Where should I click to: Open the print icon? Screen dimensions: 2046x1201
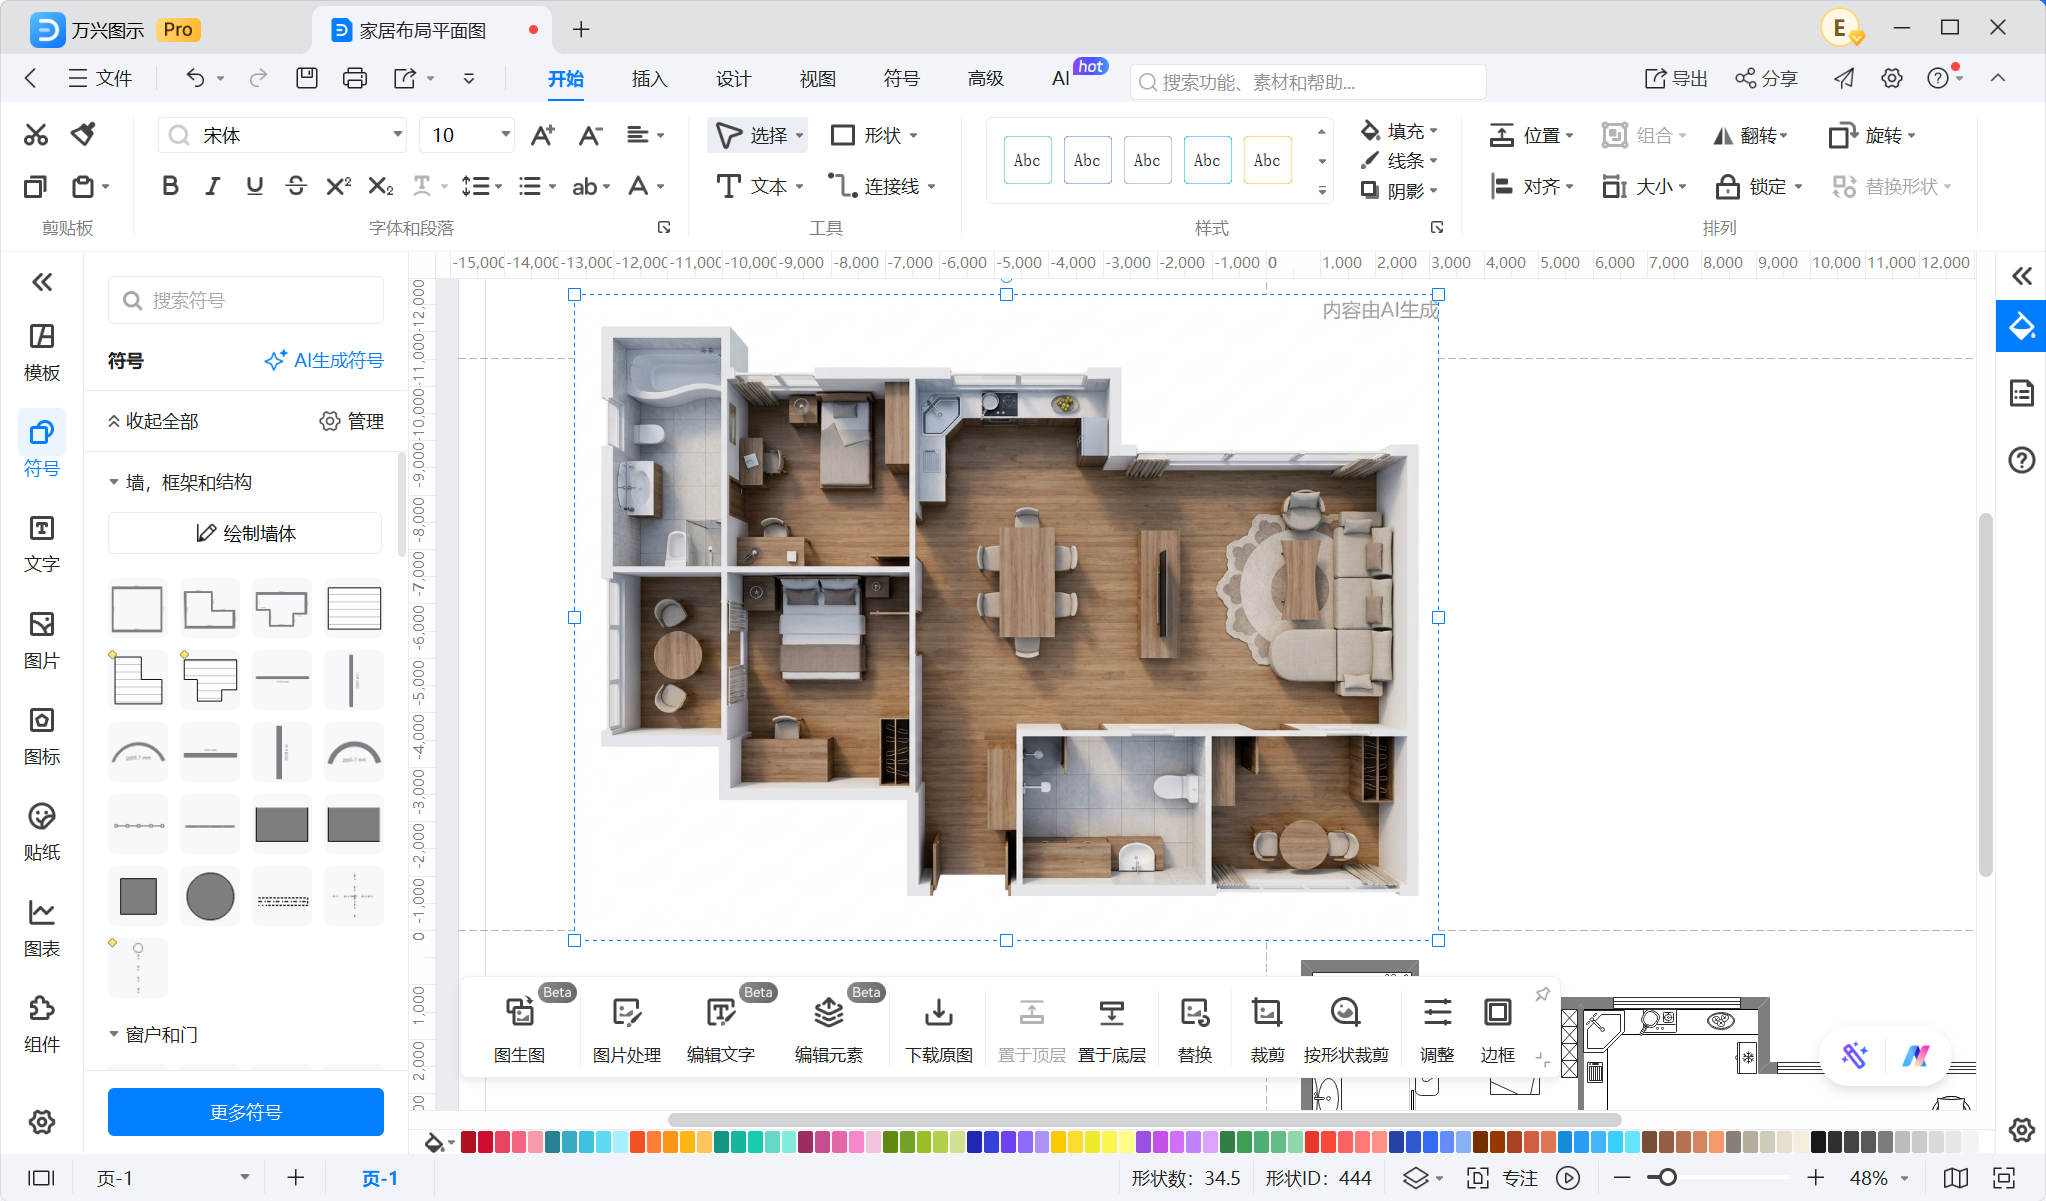[354, 78]
